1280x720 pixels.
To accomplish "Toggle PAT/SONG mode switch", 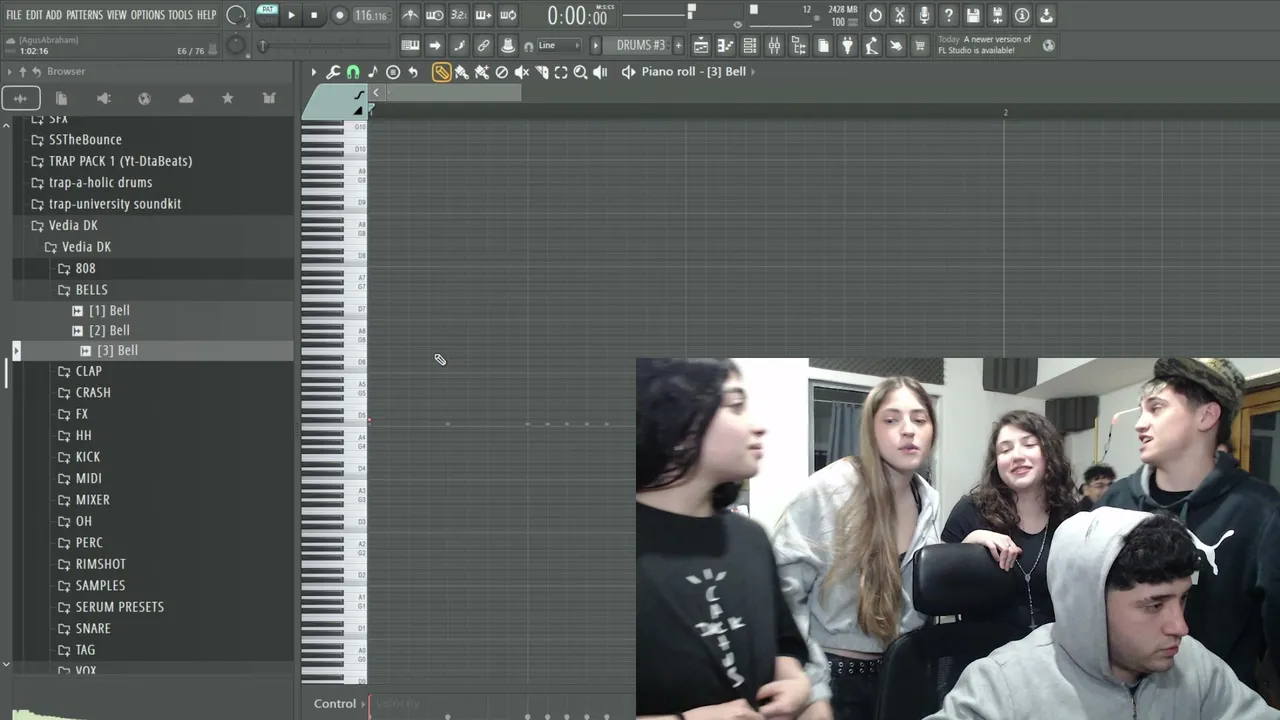I will point(267,14).
